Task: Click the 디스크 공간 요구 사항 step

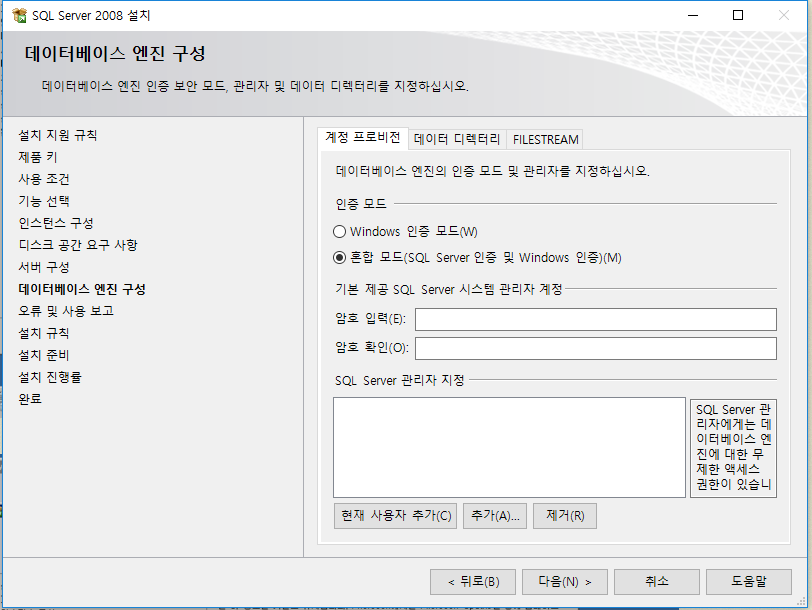Action: click(x=78, y=245)
